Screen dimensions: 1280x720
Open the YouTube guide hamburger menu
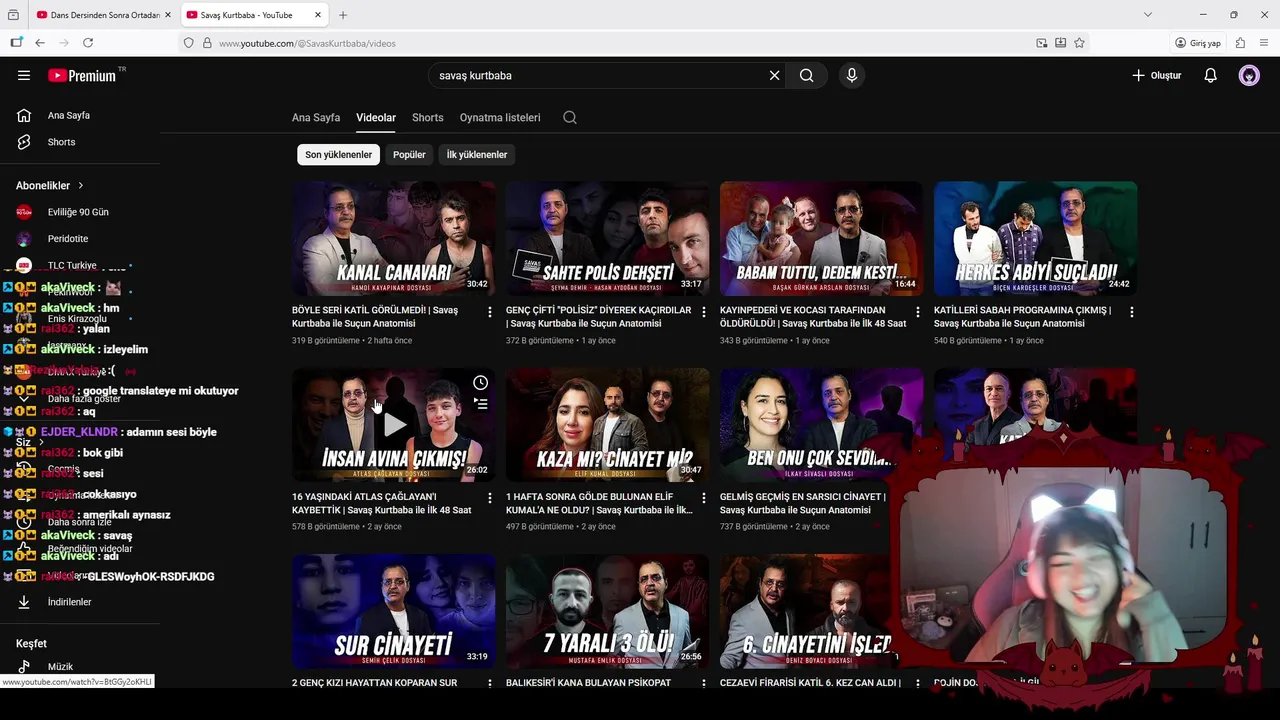pyautogui.click(x=24, y=75)
